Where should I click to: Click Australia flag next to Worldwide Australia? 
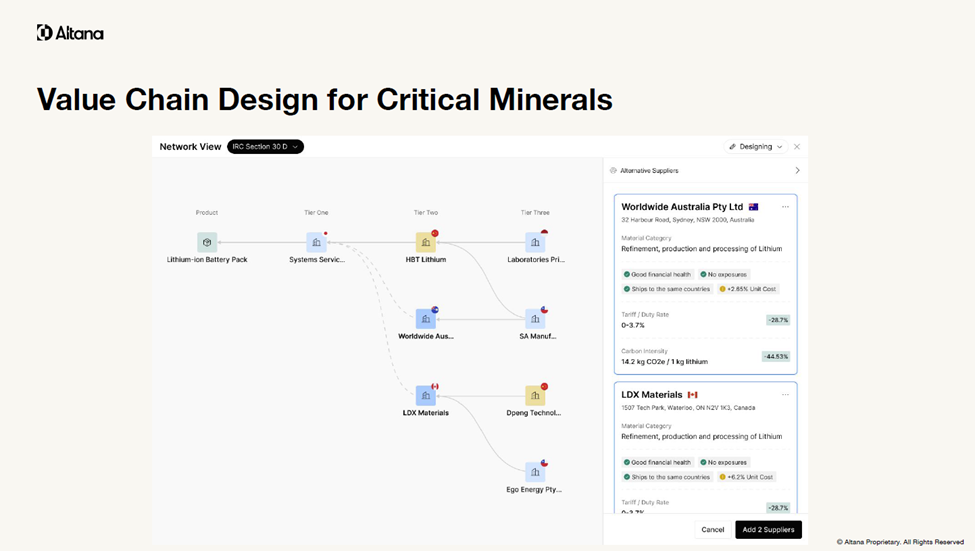click(754, 207)
